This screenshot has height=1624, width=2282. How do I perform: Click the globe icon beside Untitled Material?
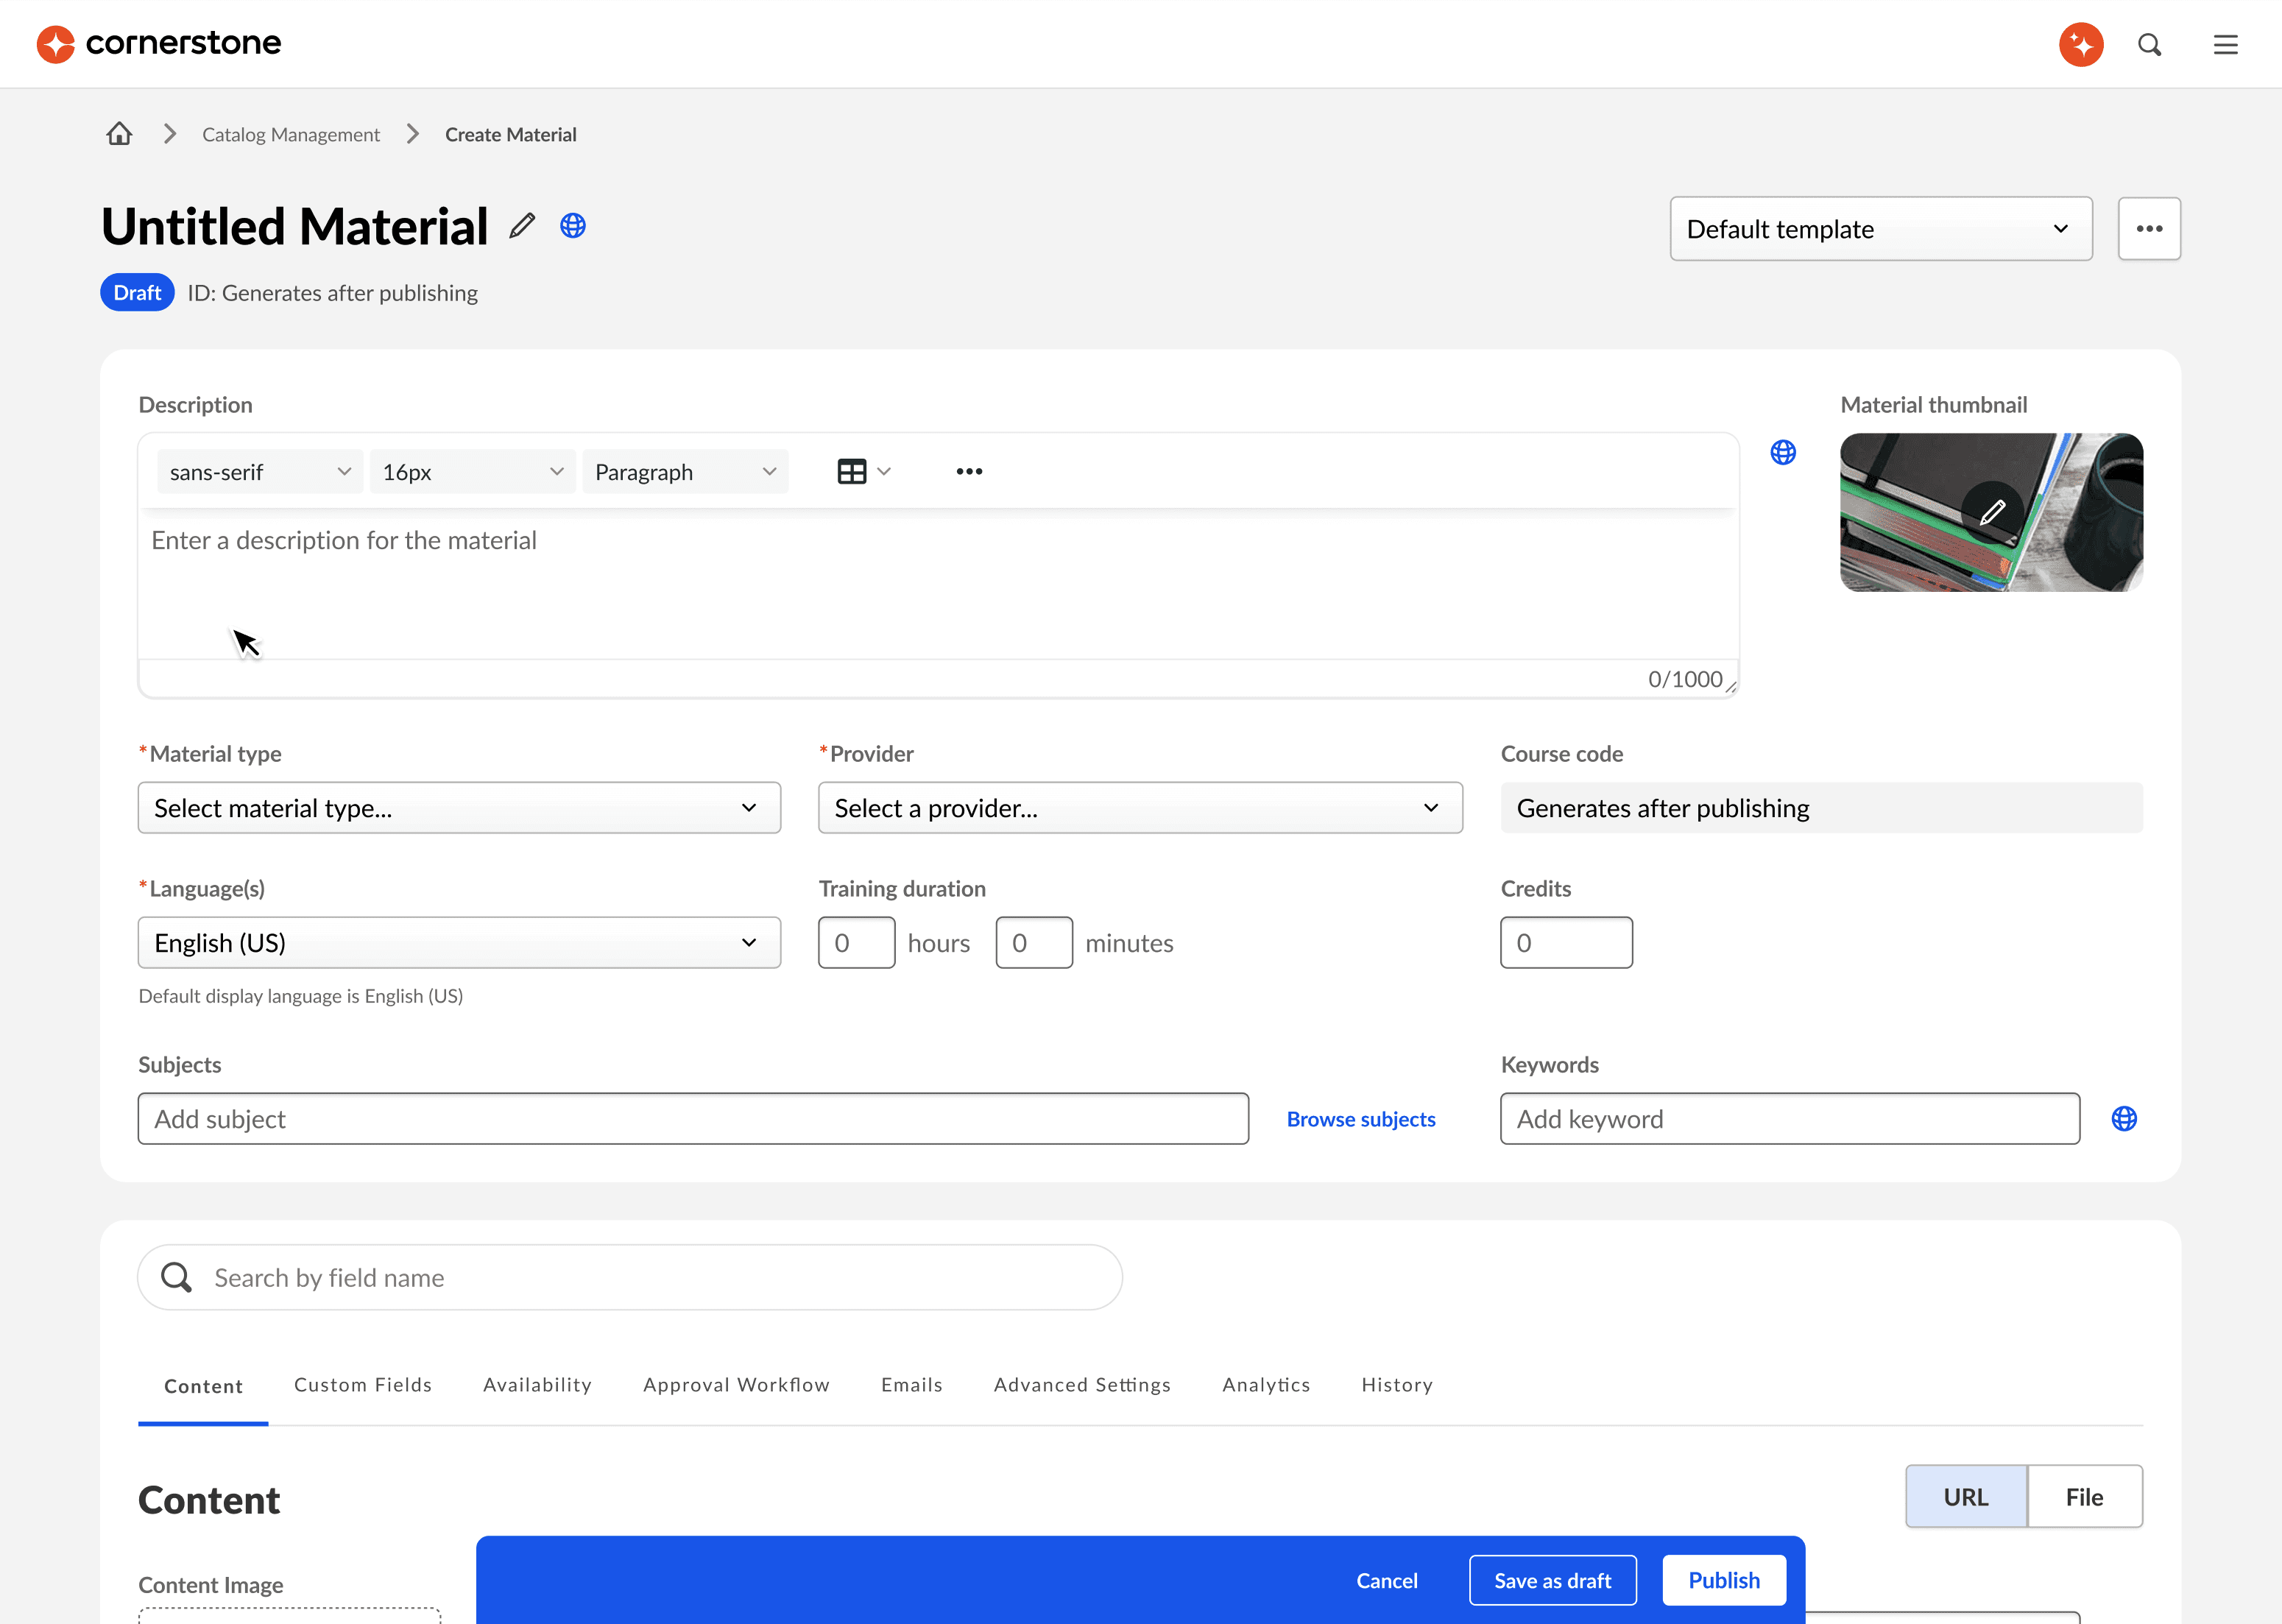pos(573,226)
